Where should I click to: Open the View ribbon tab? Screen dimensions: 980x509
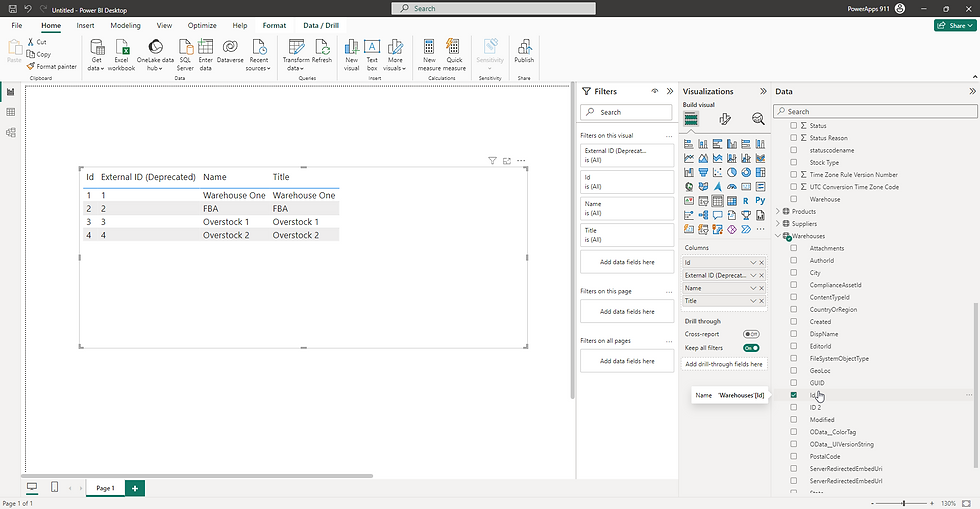click(x=164, y=26)
